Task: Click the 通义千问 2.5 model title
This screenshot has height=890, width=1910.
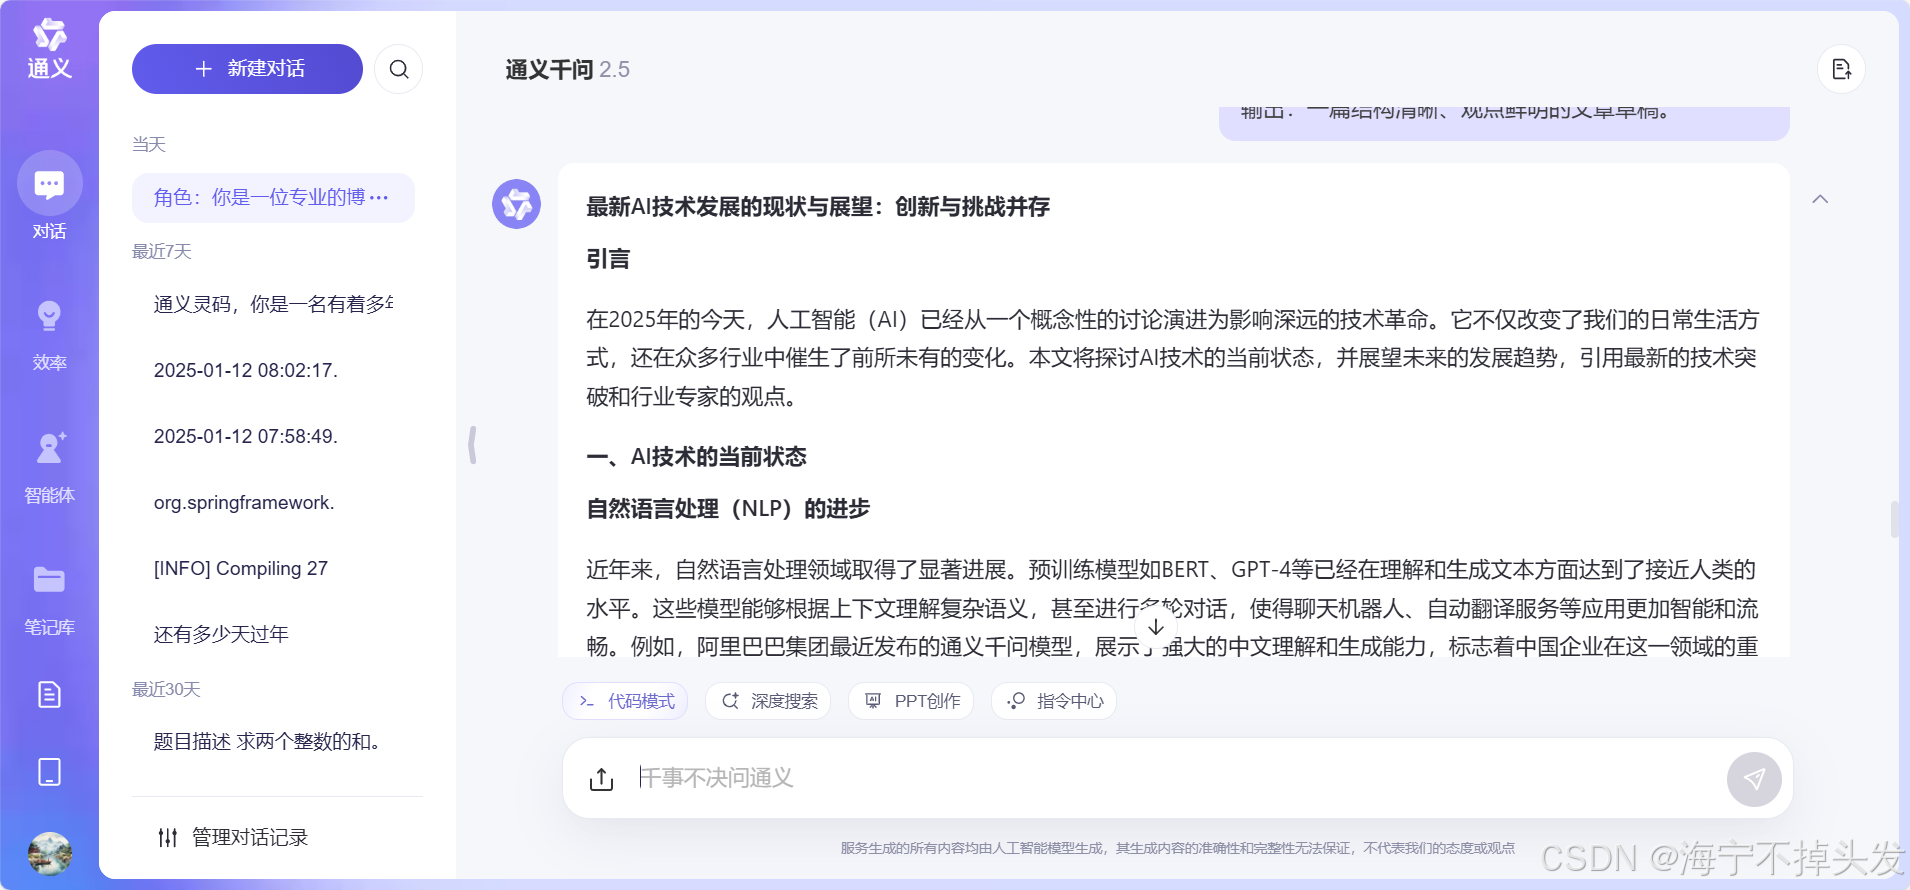Action: click(x=567, y=69)
